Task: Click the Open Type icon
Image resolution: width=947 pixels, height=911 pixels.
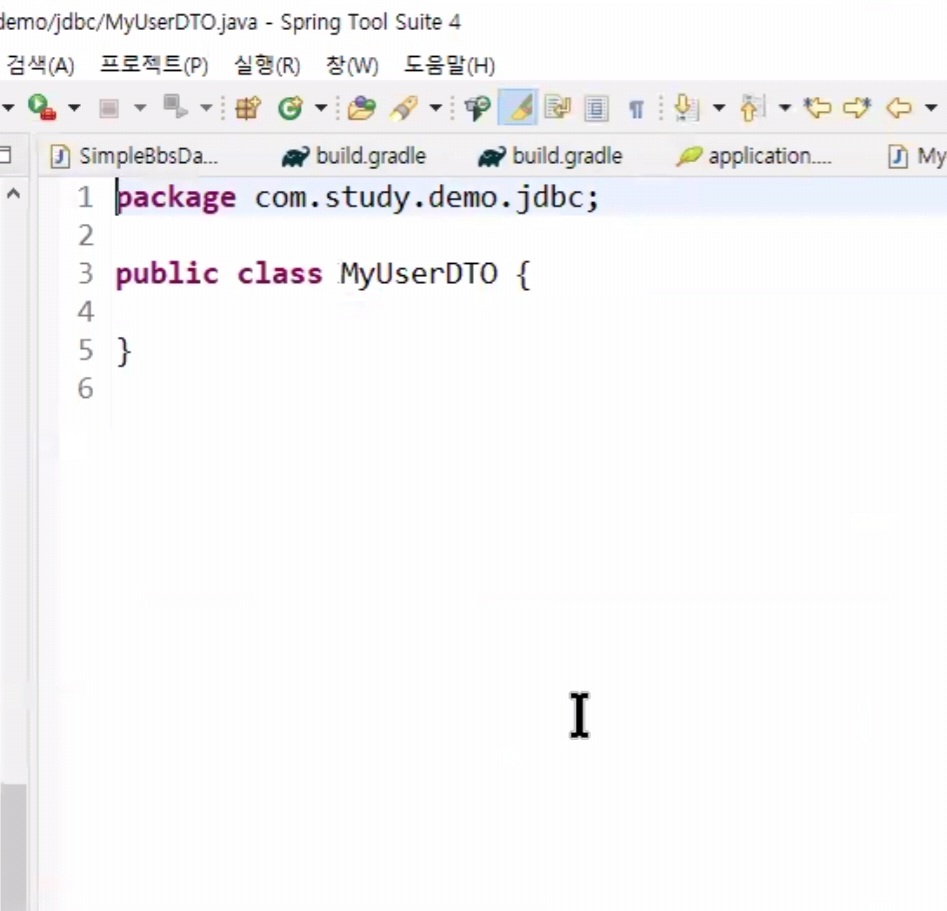Action: 362,108
